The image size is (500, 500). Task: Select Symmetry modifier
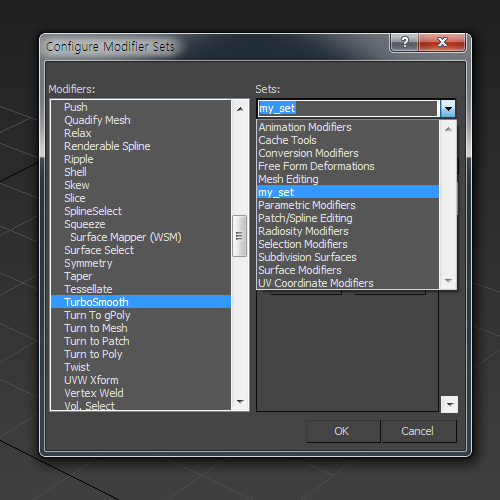(141, 263)
